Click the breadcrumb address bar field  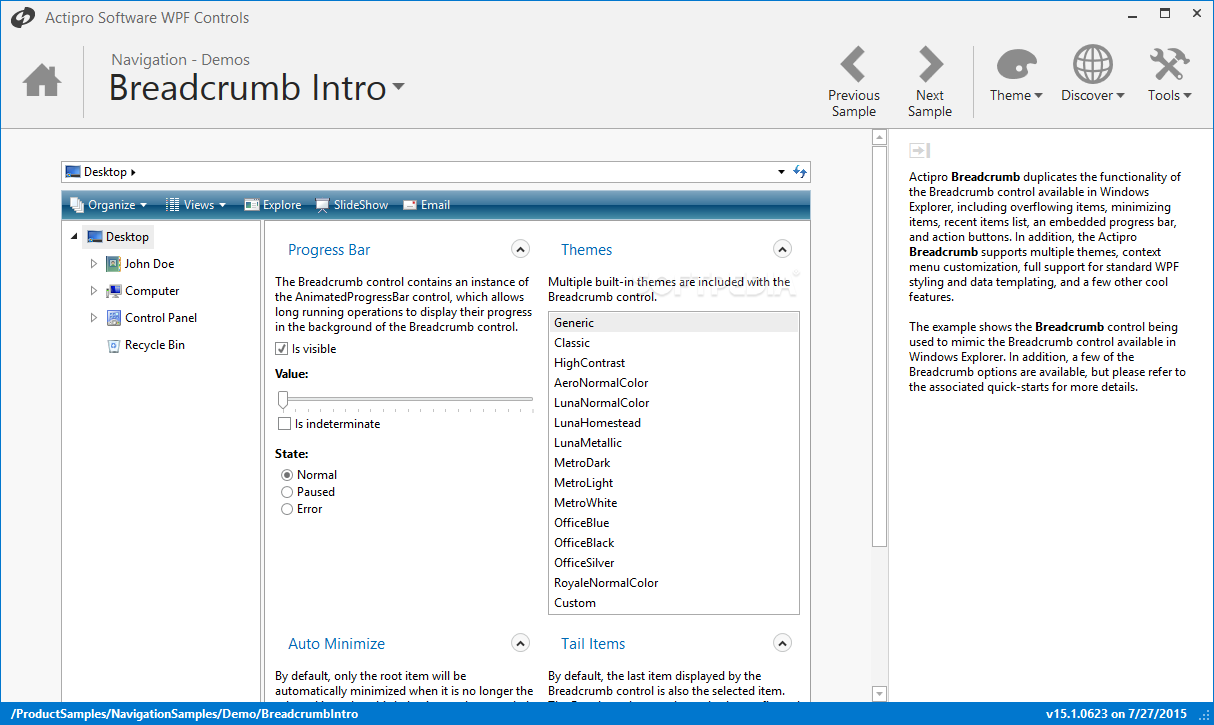point(435,172)
